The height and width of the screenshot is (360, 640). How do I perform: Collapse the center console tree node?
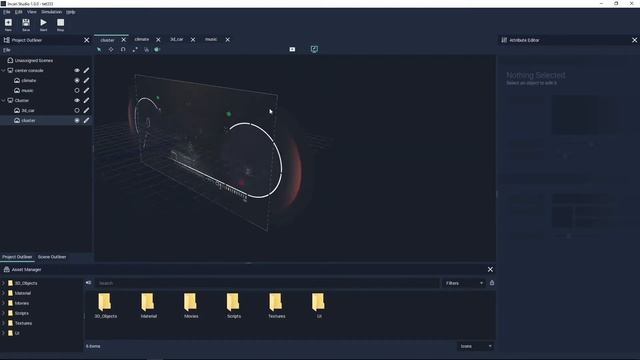point(4,70)
